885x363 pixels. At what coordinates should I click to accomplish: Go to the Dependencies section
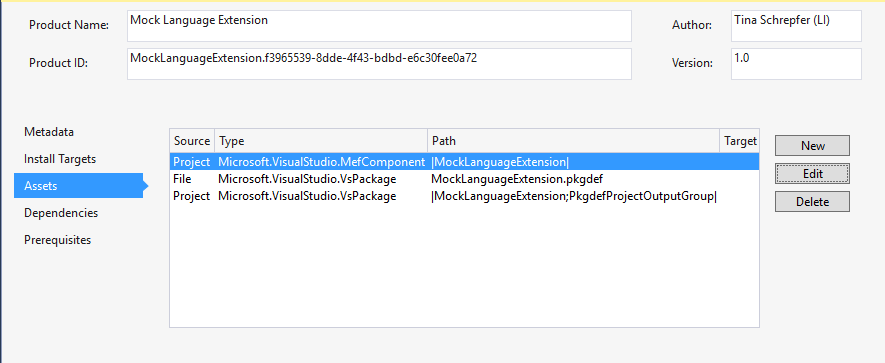pyautogui.click(x=61, y=213)
